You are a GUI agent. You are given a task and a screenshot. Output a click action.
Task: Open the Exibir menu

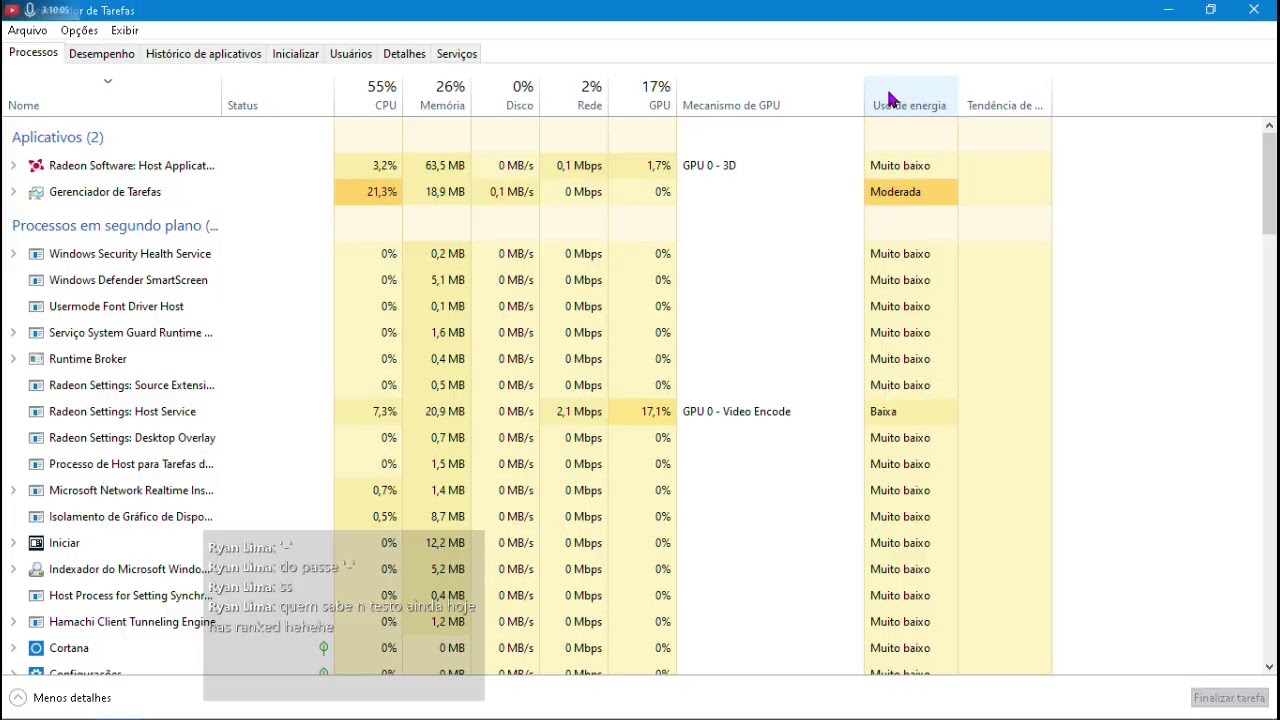[125, 31]
